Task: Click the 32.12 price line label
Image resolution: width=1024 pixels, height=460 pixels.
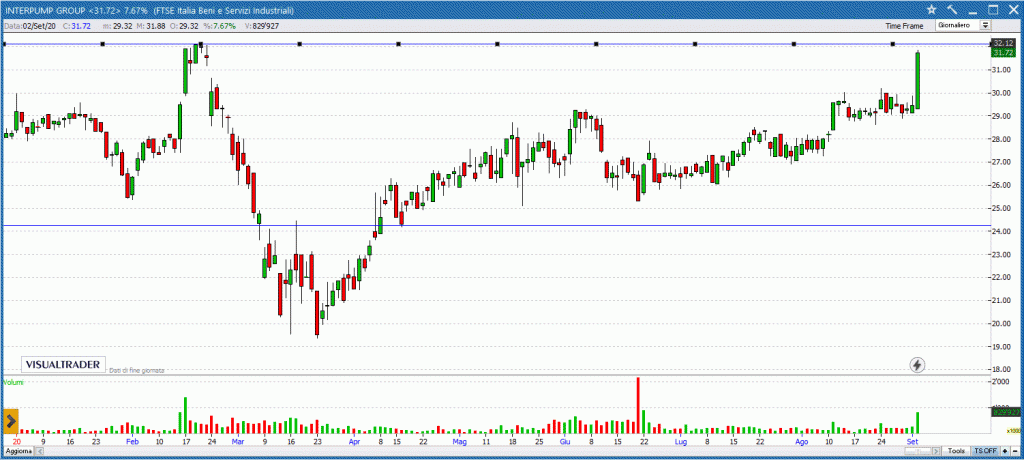Action: point(1002,43)
